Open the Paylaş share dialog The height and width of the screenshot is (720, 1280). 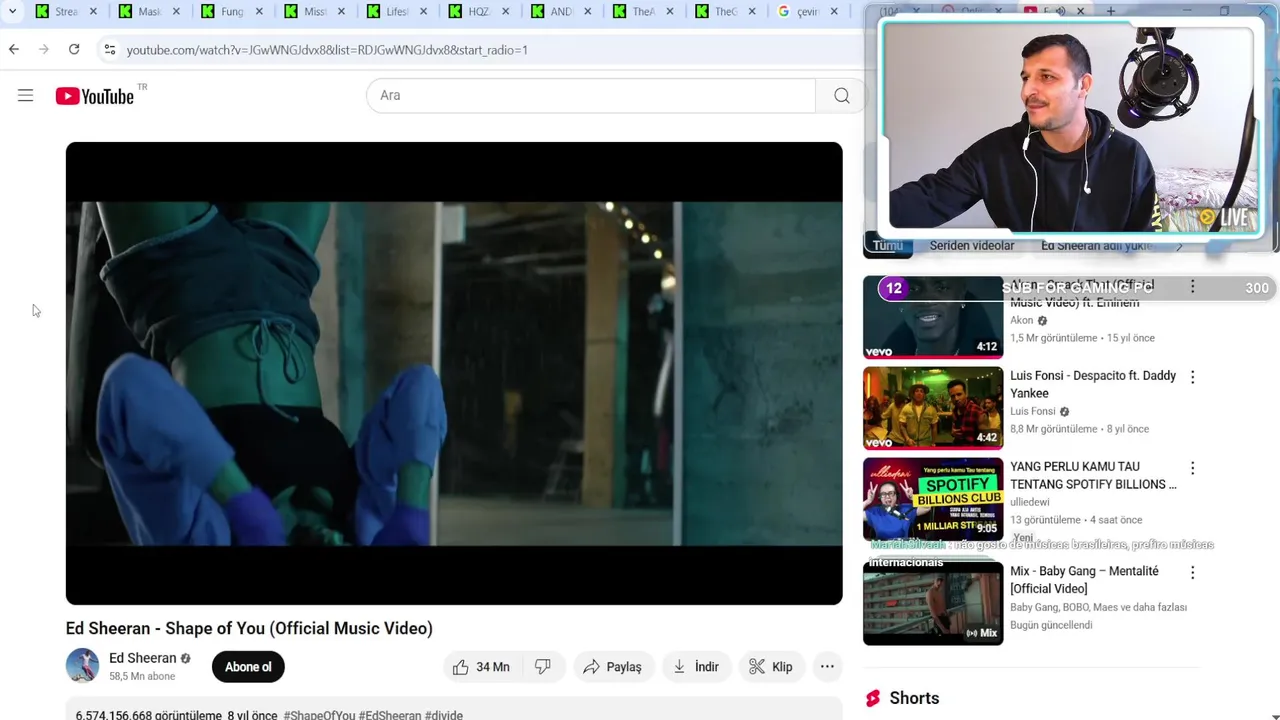pyautogui.click(x=613, y=667)
